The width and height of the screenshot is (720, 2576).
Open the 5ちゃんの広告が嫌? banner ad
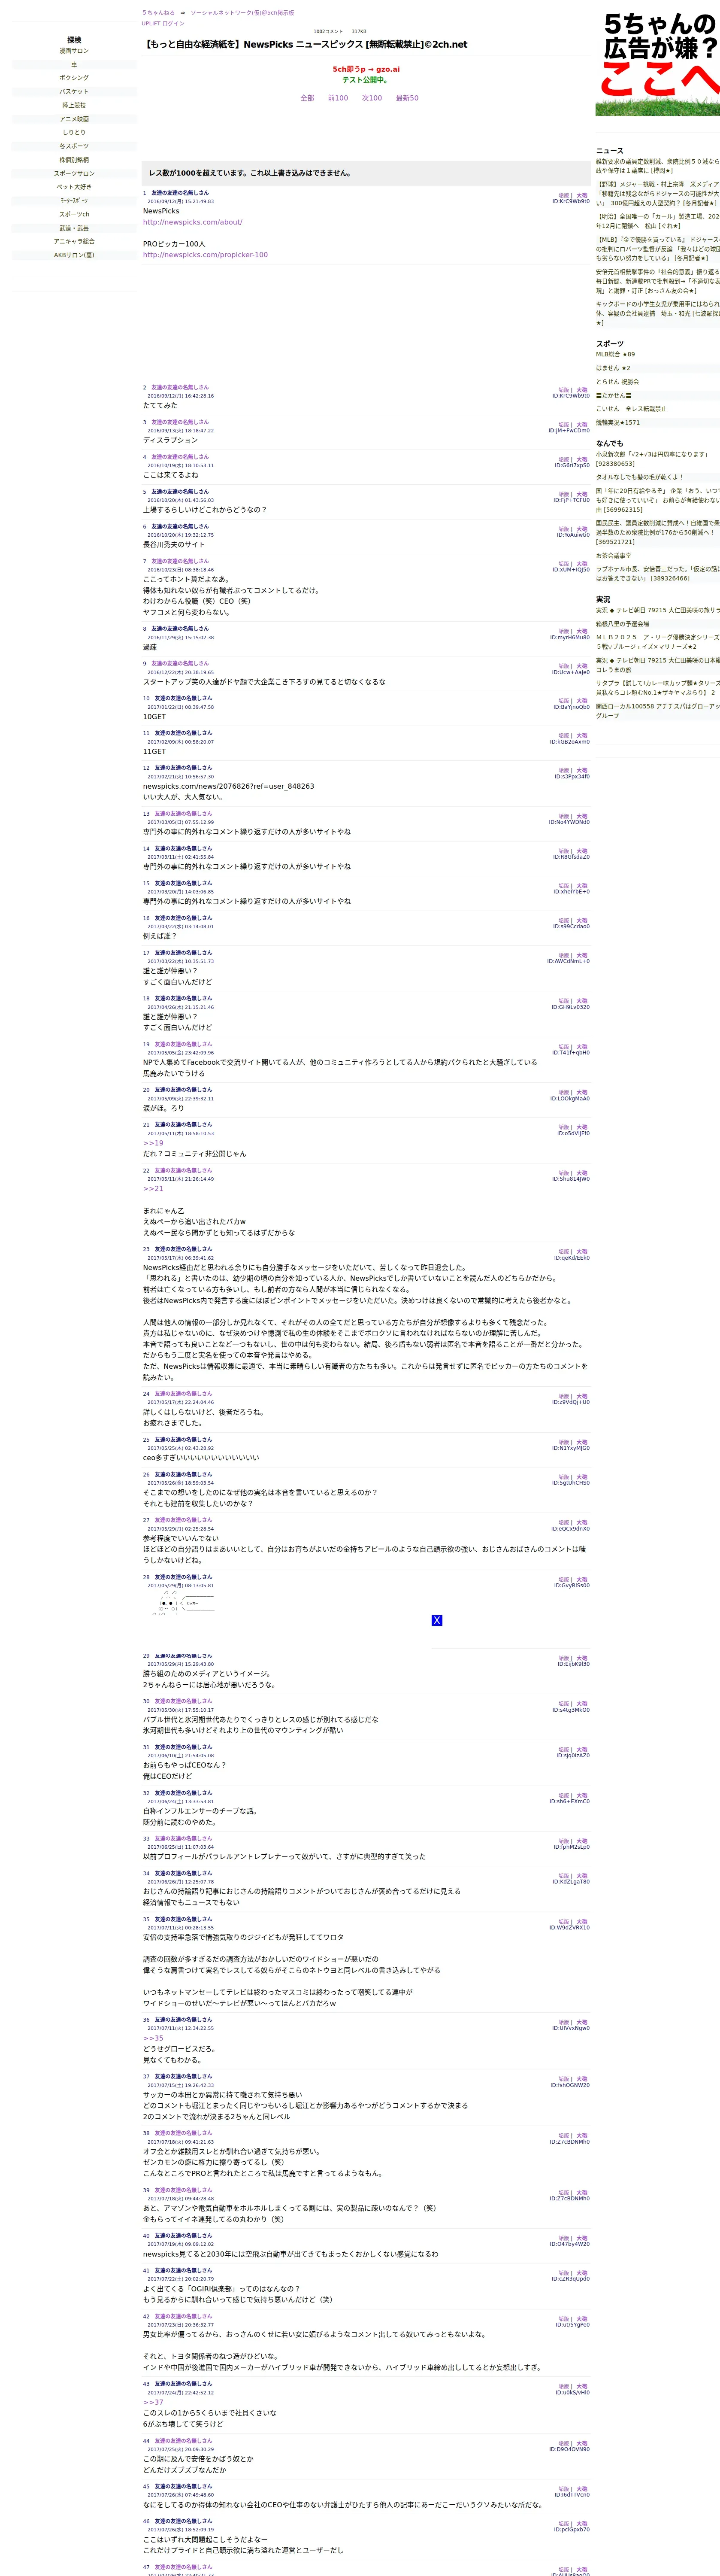pos(658,63)
